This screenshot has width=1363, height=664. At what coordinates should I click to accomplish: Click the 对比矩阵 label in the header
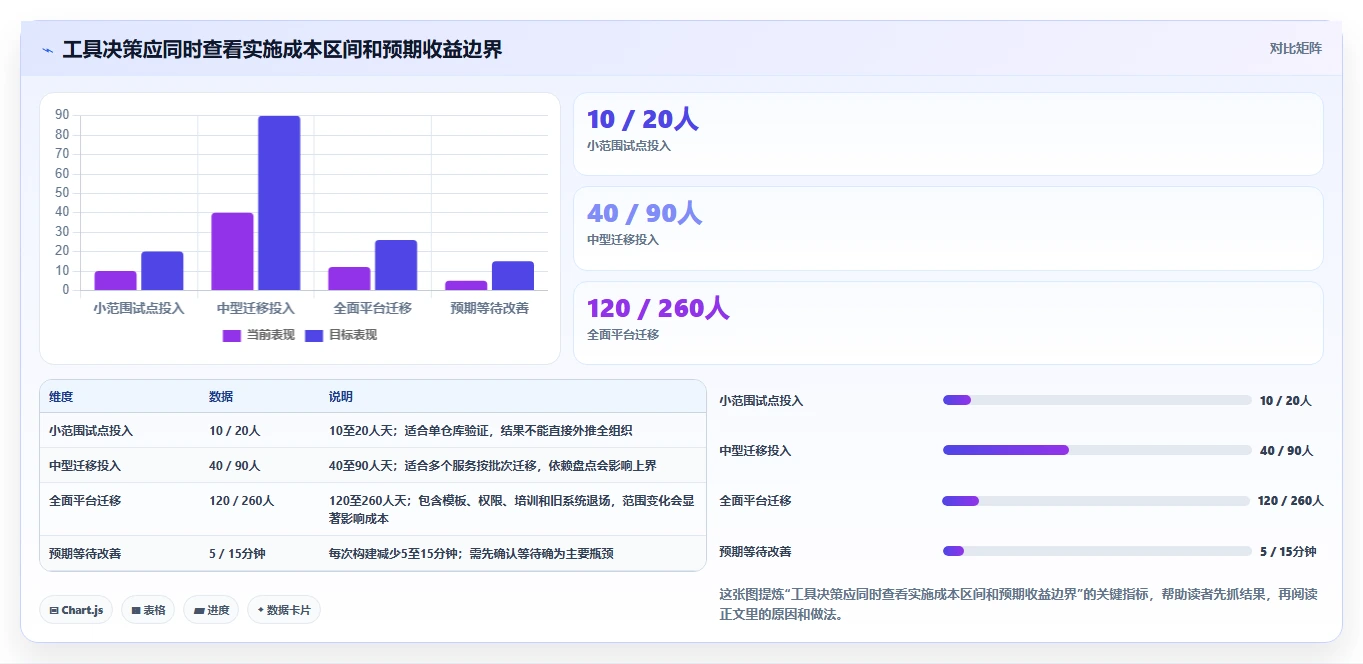tap(1296, 48)
